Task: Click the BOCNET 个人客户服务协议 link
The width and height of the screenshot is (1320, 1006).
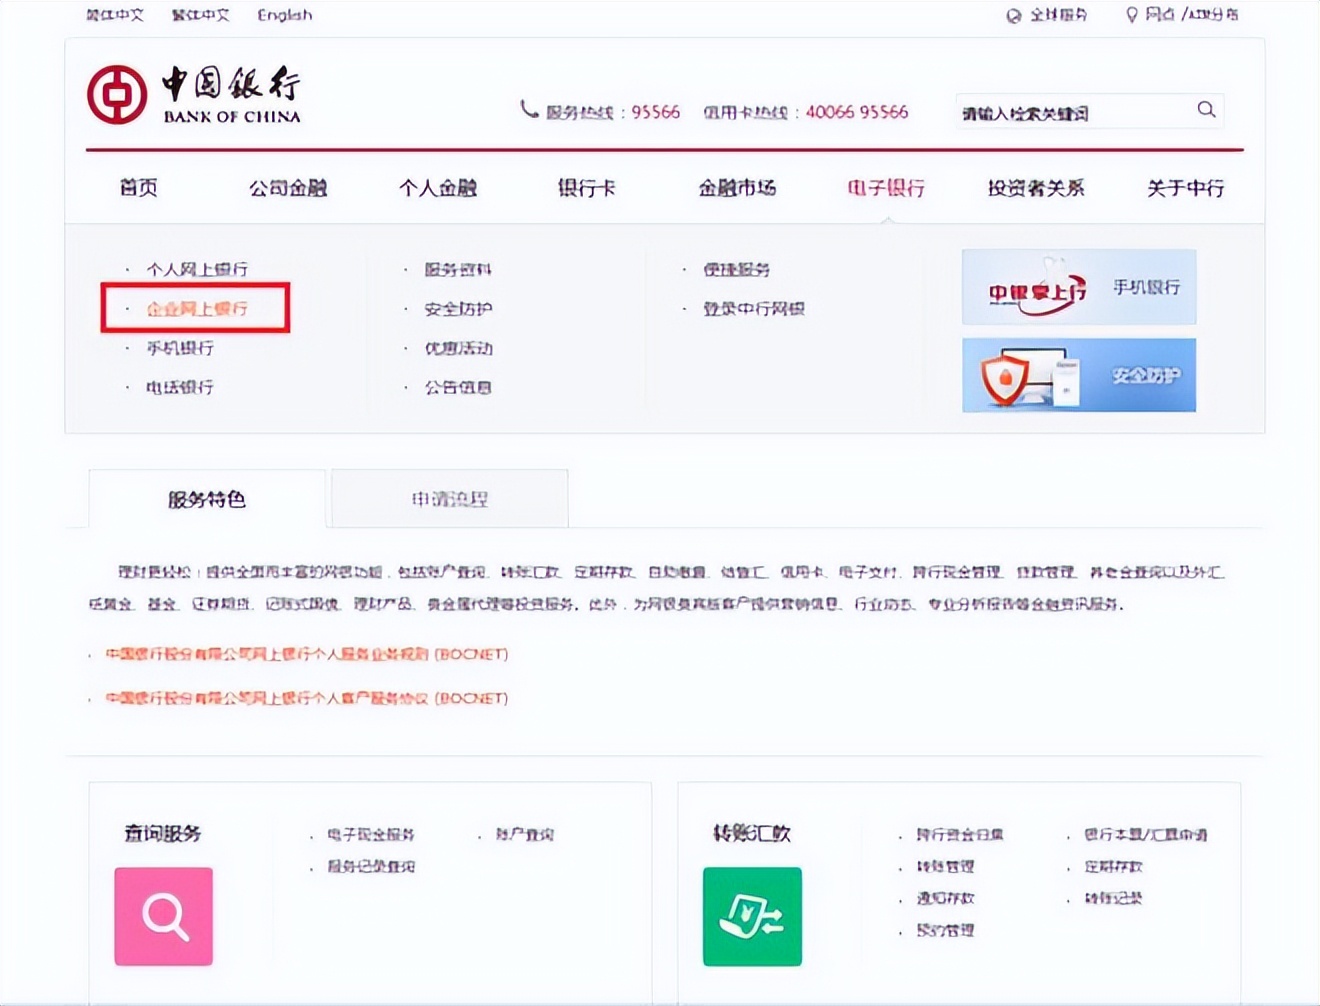Action: click(307, 698)
